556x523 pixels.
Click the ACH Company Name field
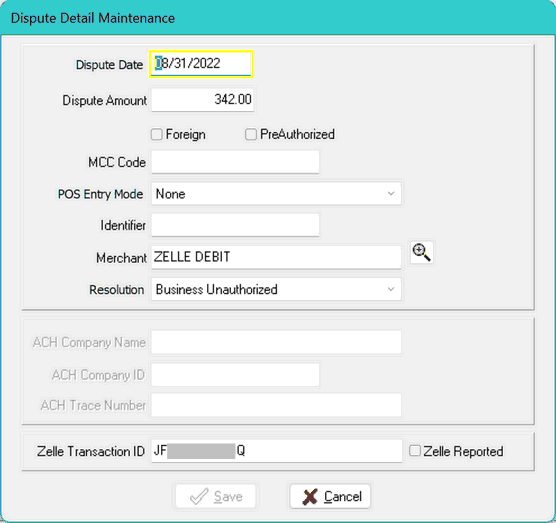[276, 342]
